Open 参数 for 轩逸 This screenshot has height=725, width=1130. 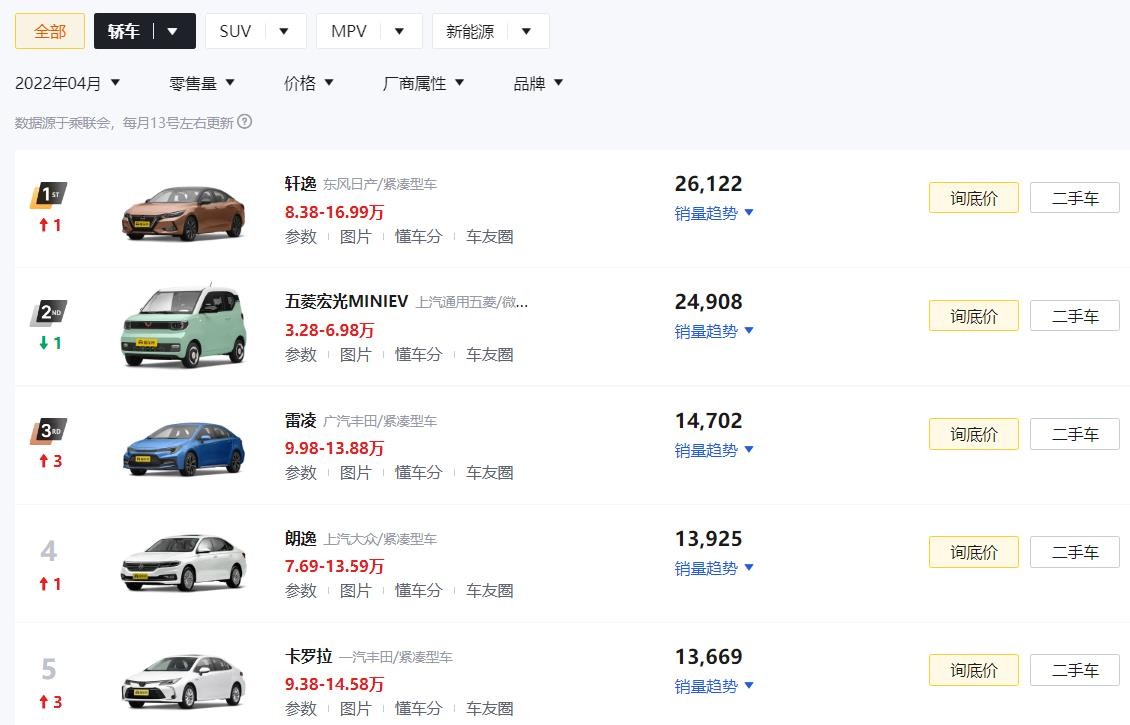[x=301, y=236]
